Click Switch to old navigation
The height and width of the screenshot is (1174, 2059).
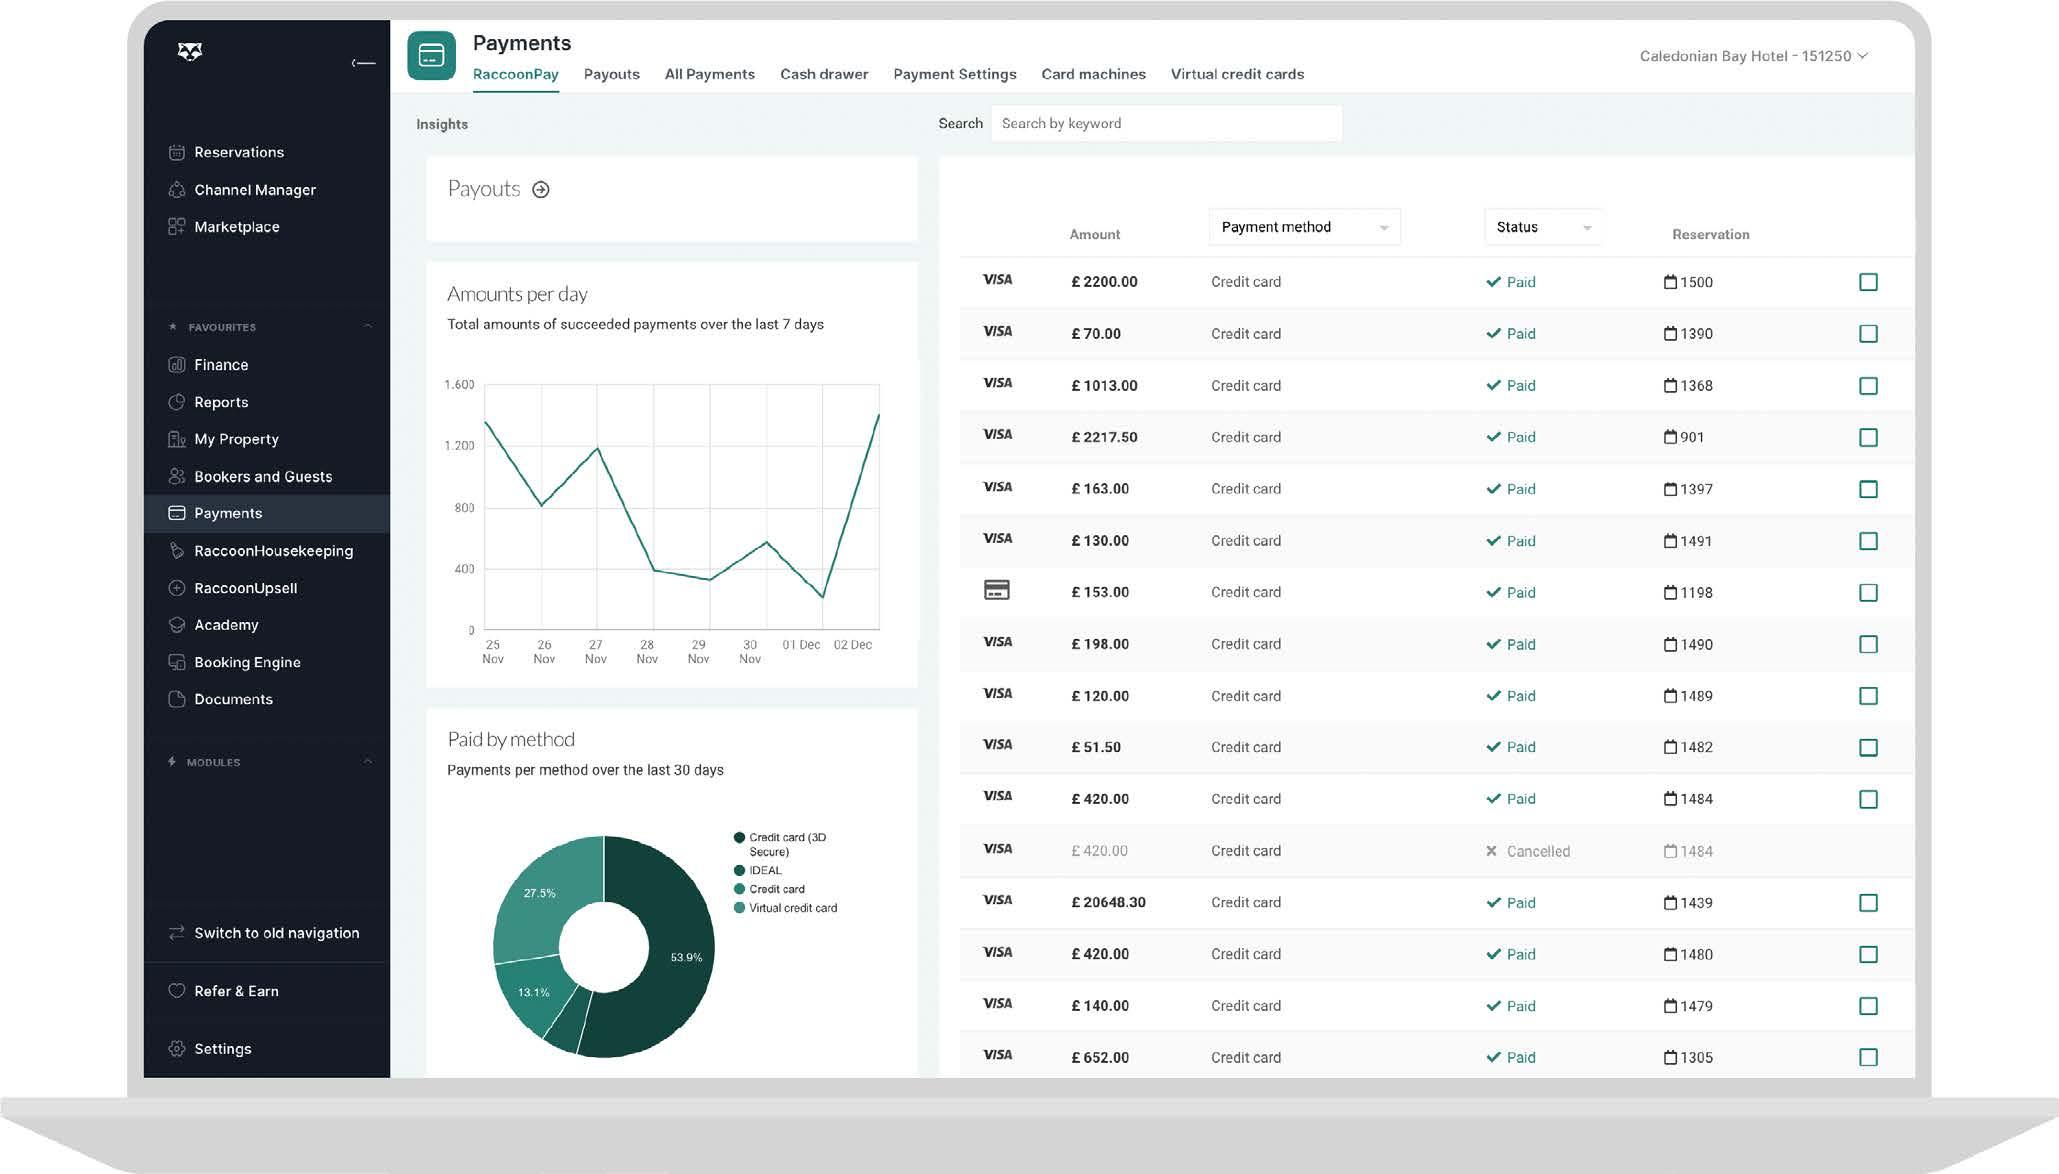[276, 933]
